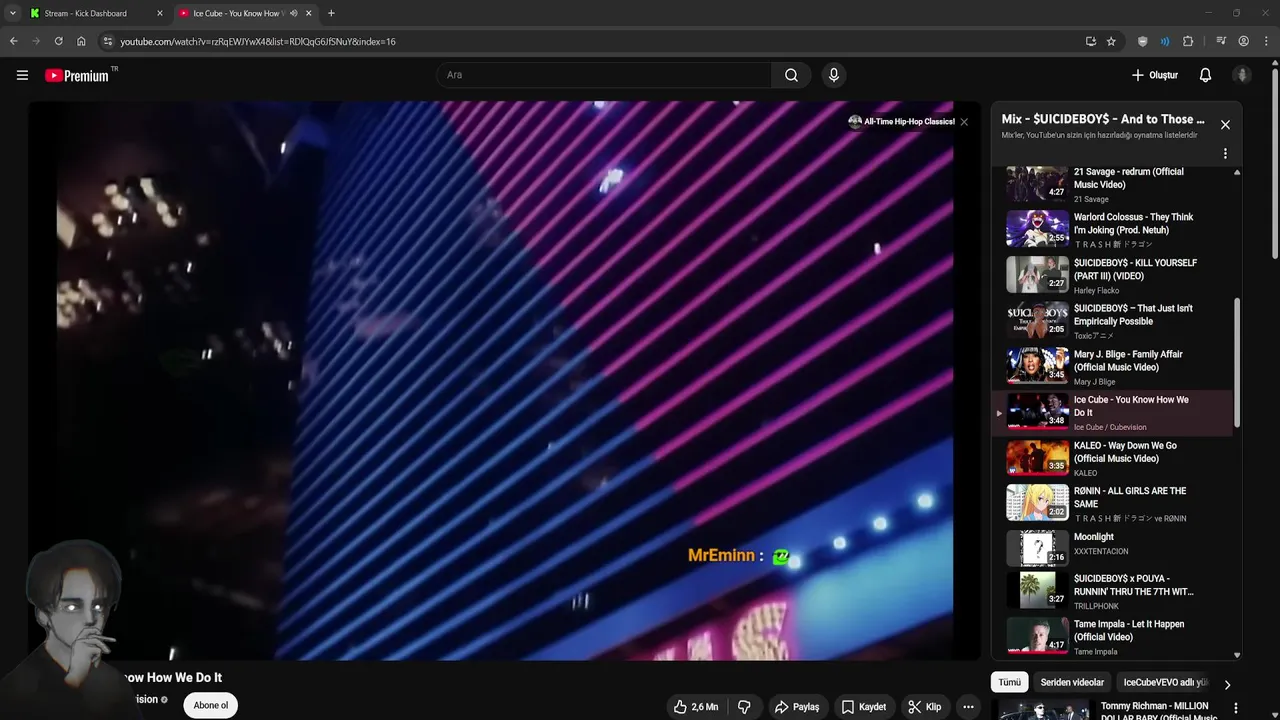Open the YouTube hamburger guide menu
The image size is (1280, 720).
(22, 75)
